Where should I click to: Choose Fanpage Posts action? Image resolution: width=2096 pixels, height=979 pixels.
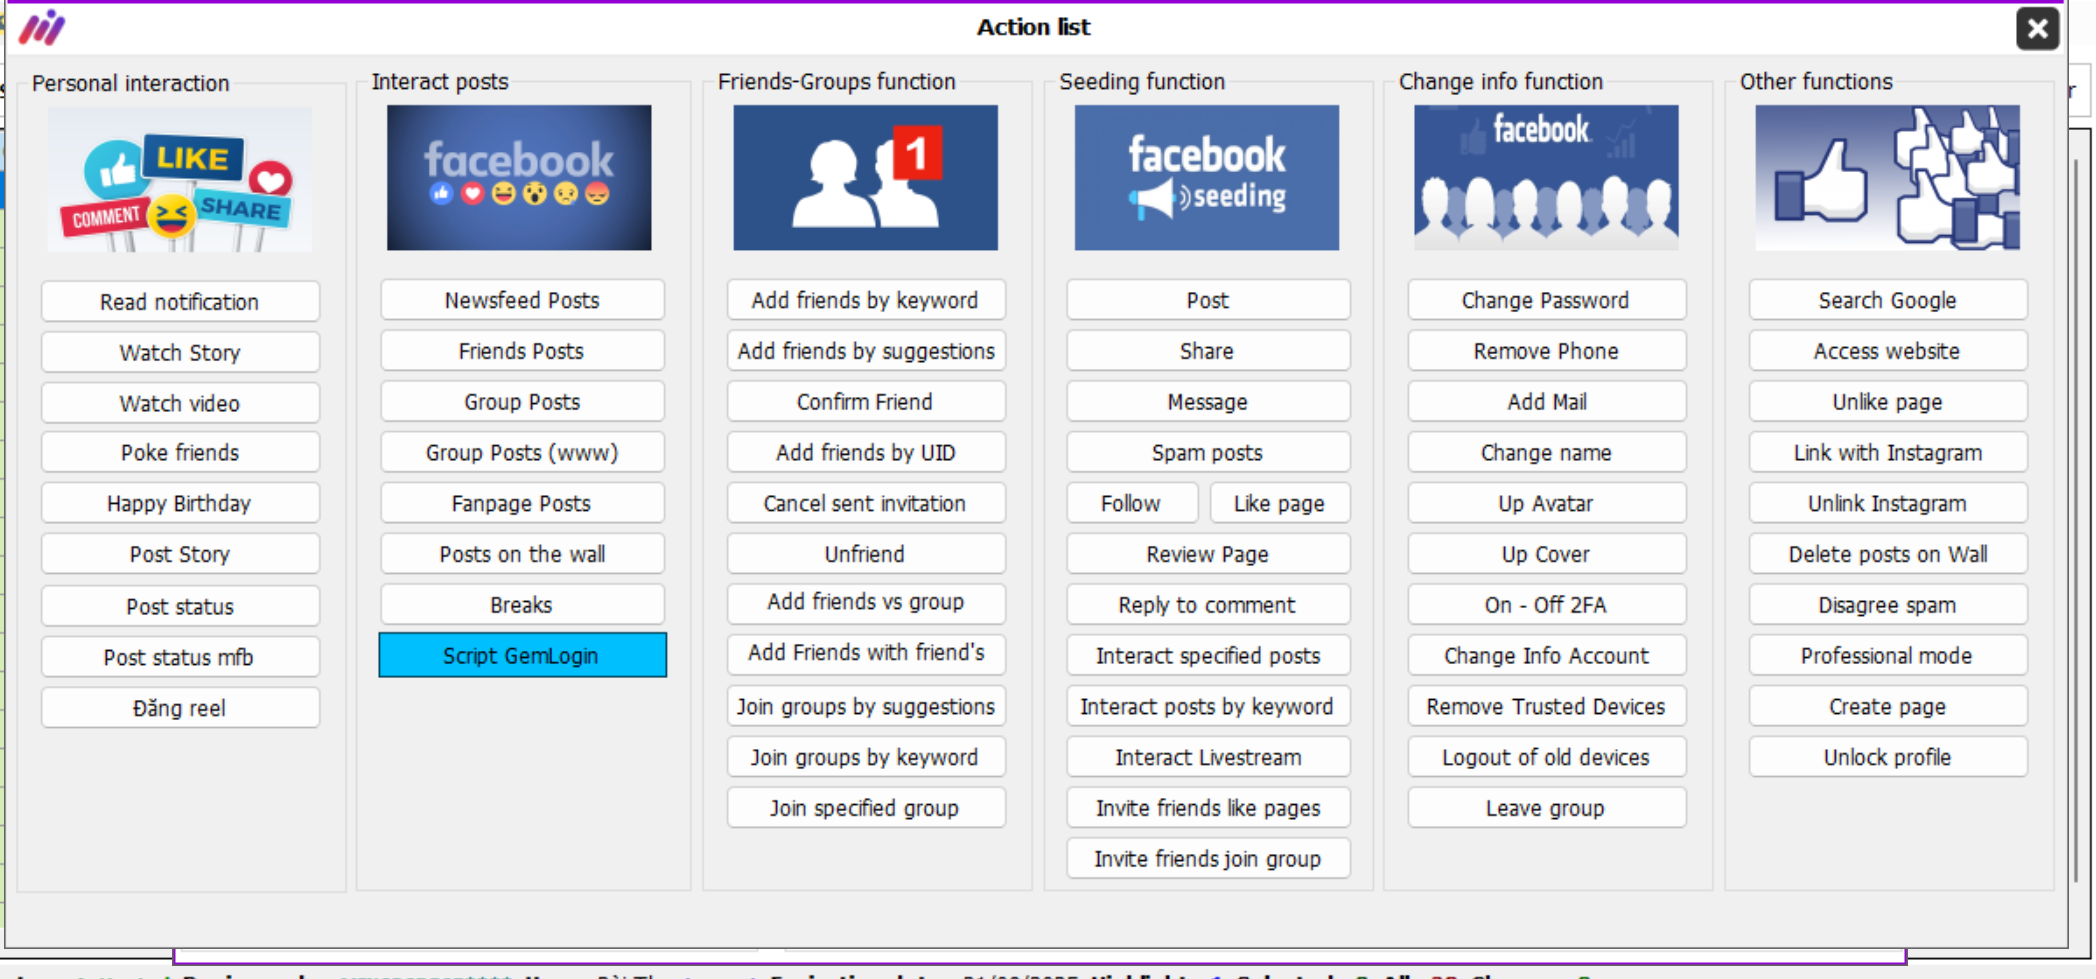tap(522, 504)
